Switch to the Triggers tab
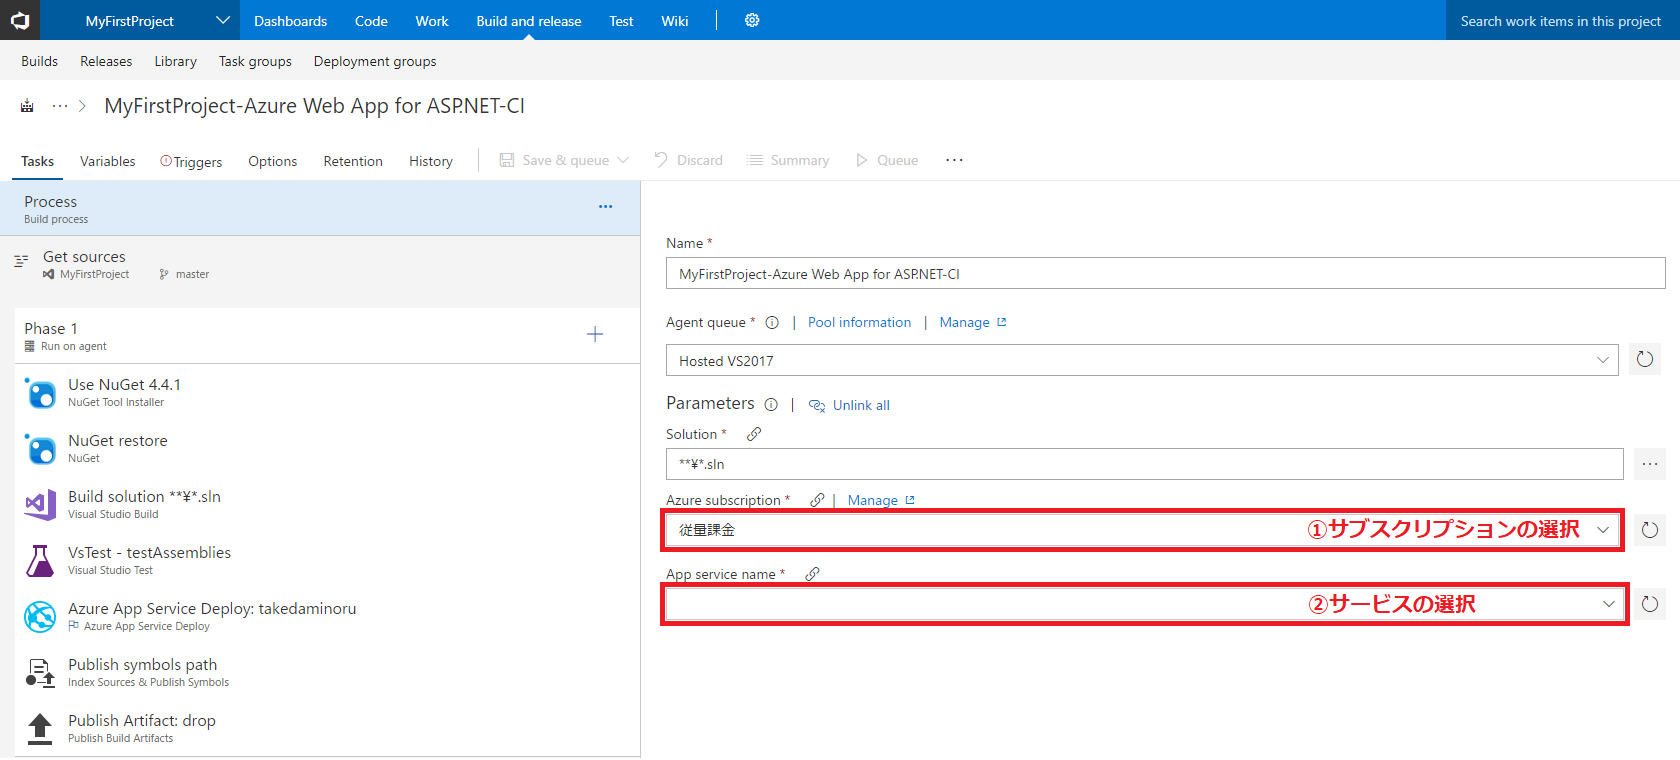Screen dimensions: 1680x760 191,161
